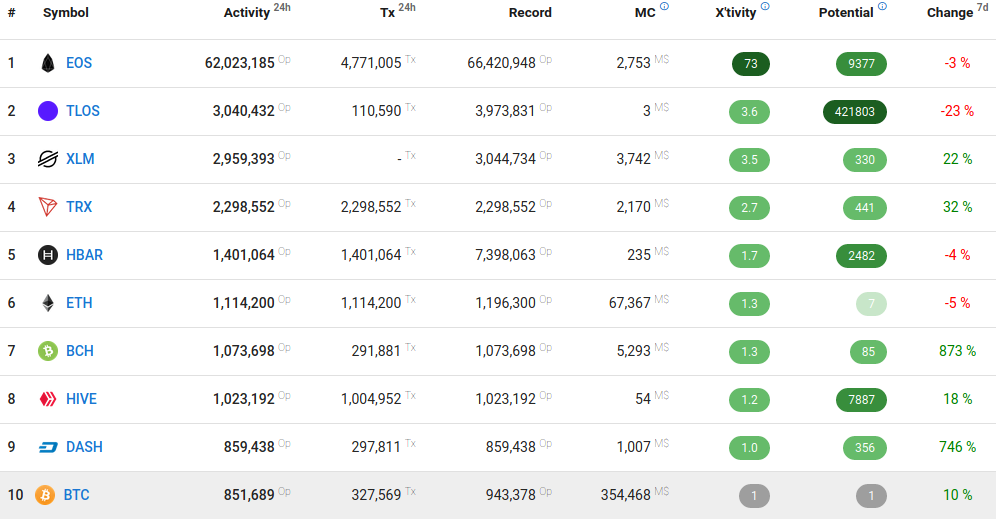Click the TRX Tron logo icon

coord(48,206)
